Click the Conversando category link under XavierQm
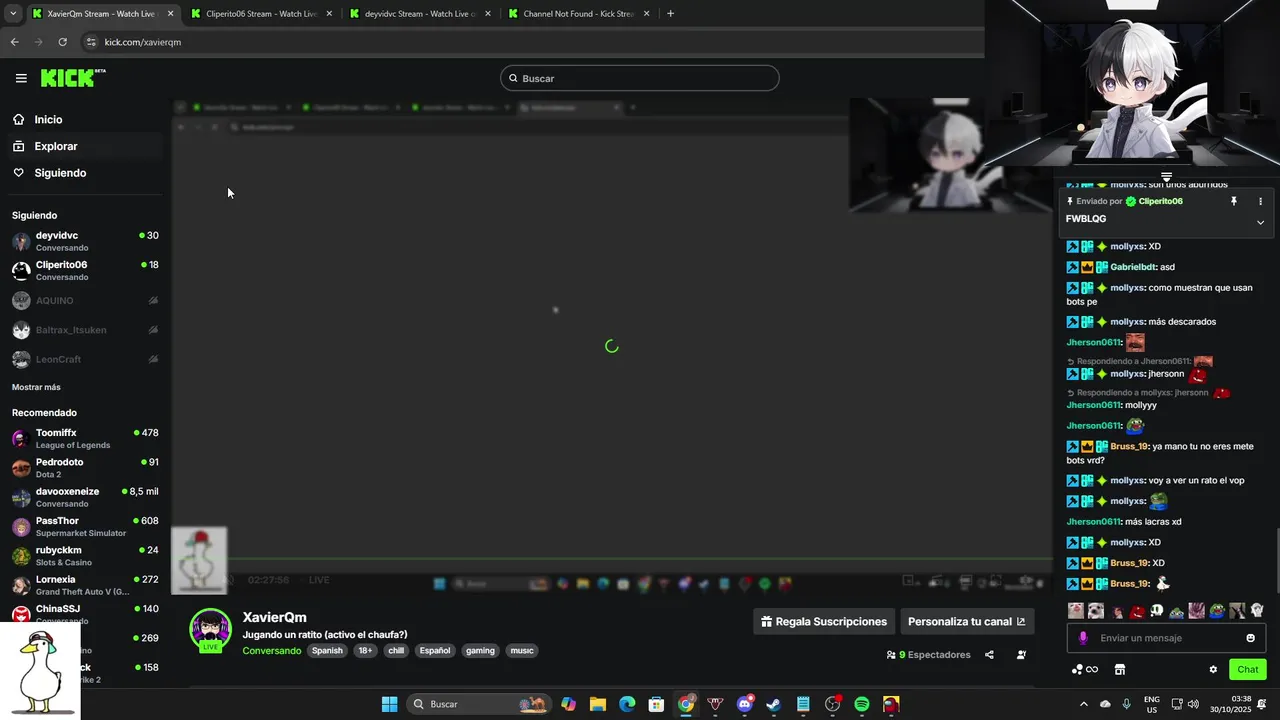 tap(271, 651)
